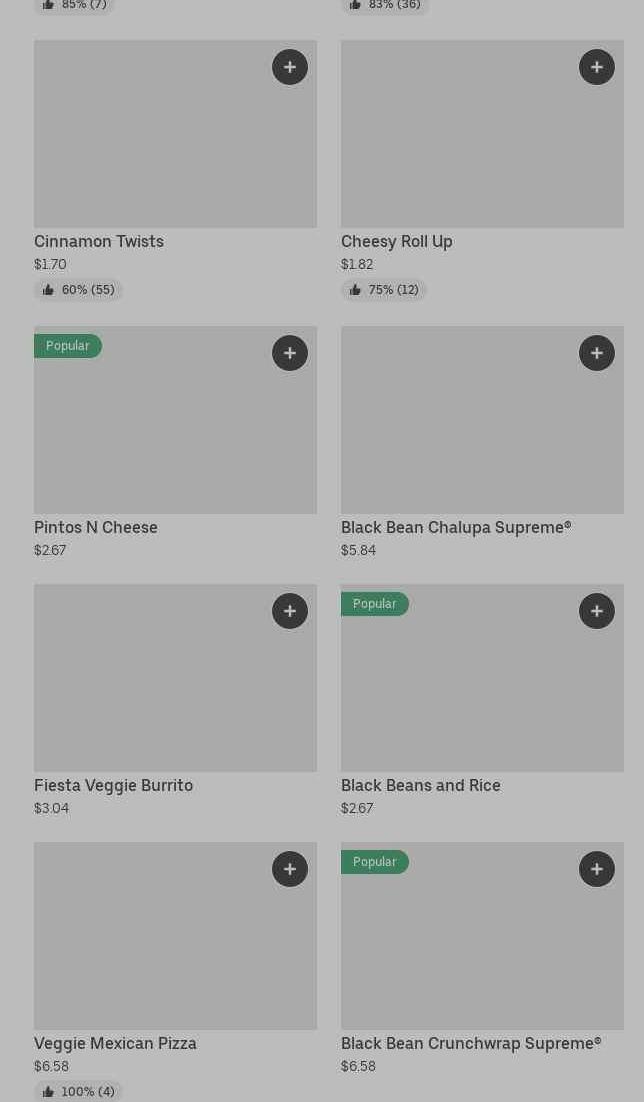
Task: Click the 100% (4) rating badge
Action: coord(78,1091)
